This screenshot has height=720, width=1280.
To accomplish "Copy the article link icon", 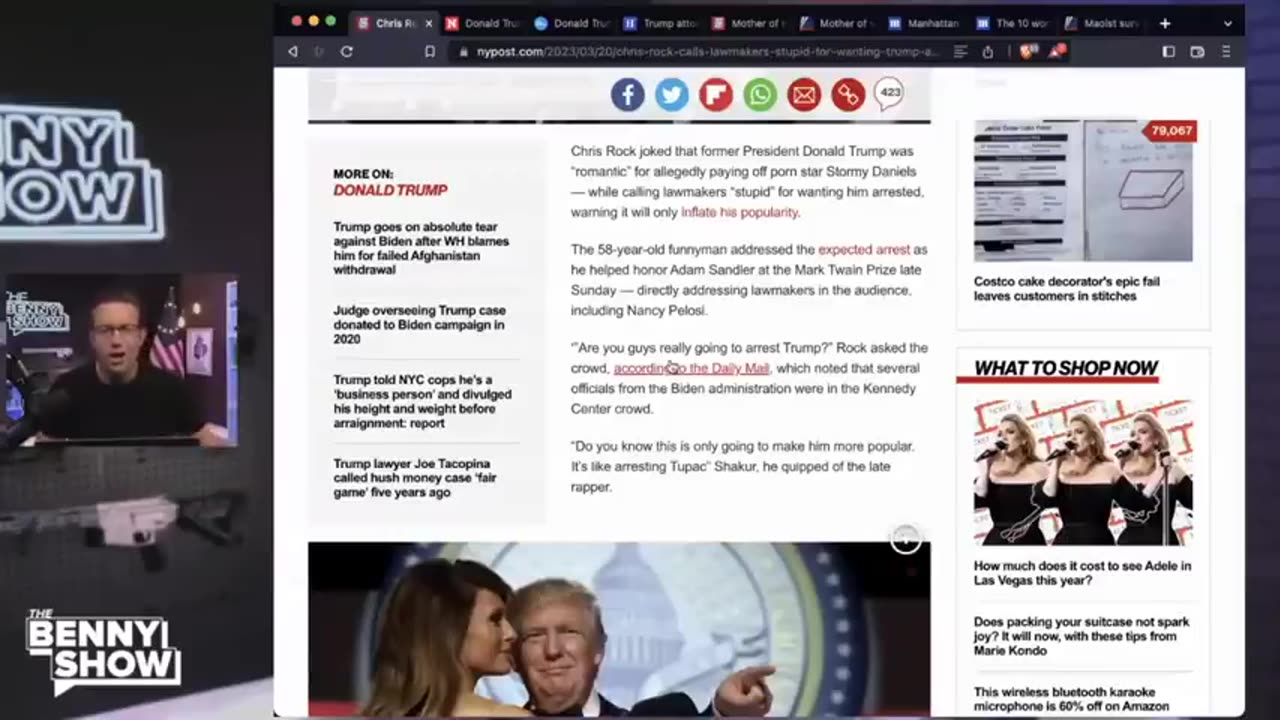I will coord(848,95).
